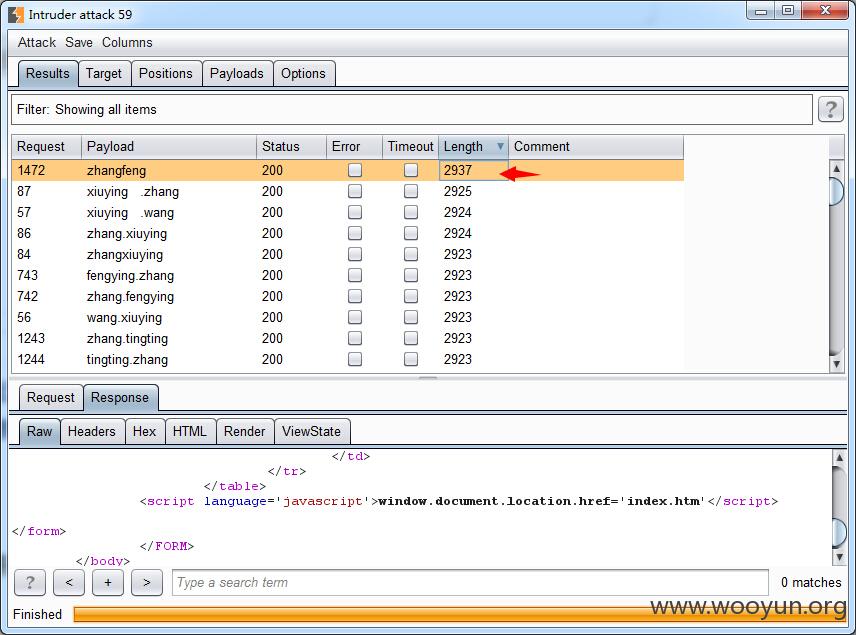
Task: Switch to the Positions tab
Action: click(x=166, y=74)
